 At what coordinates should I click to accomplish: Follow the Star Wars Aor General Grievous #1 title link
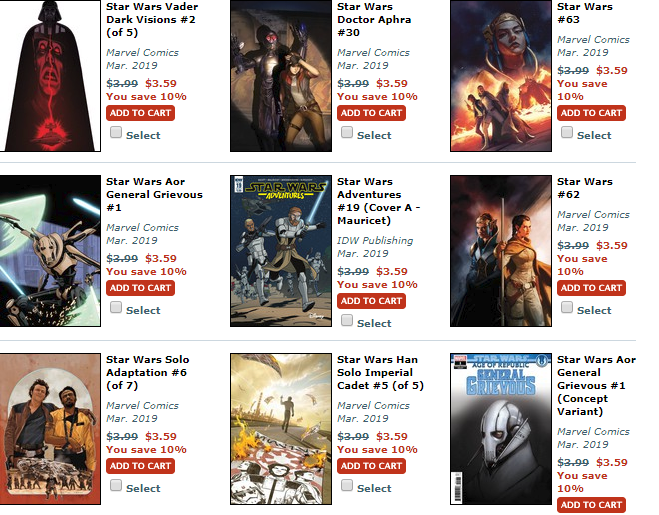(154, 194)
